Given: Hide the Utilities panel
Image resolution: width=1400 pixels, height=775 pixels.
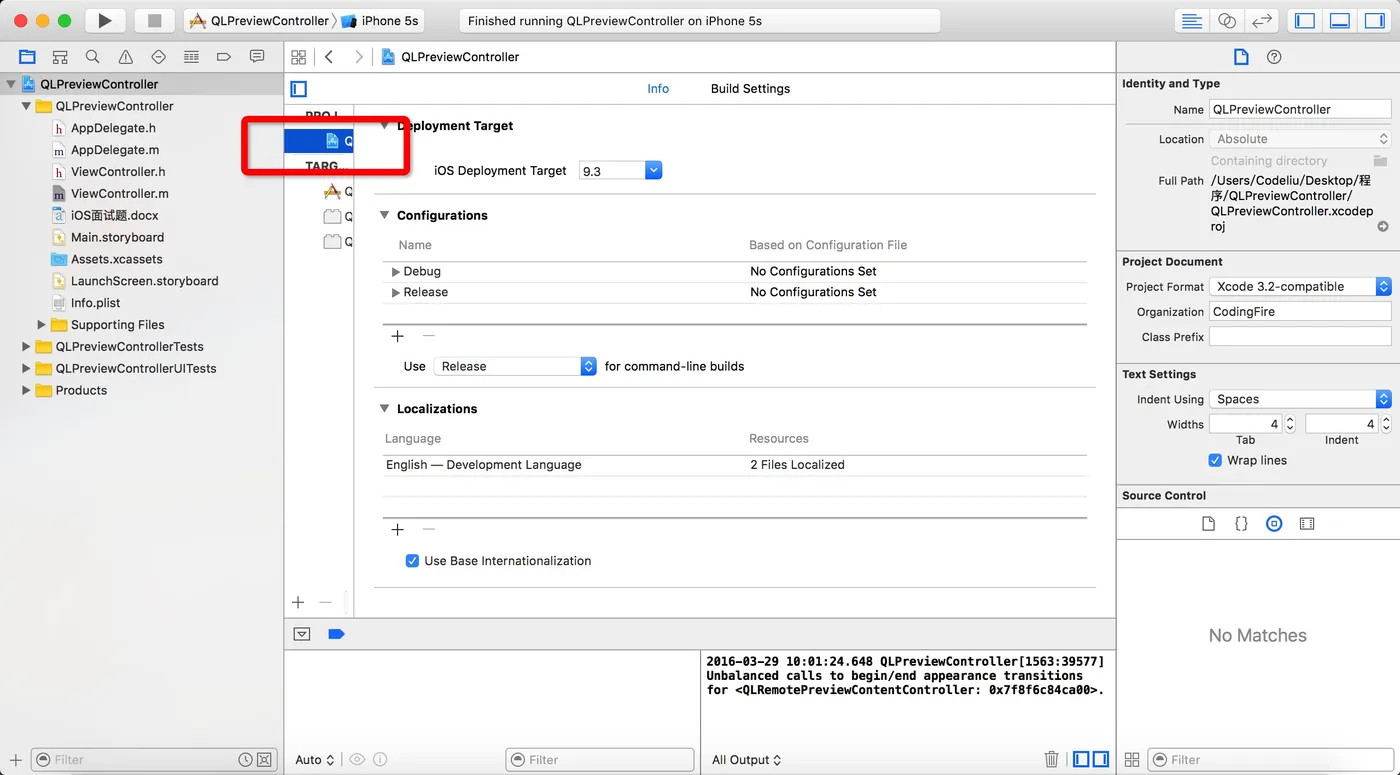Looking at the screenshot, I should pyautogui.click(x=1375, y=20).
